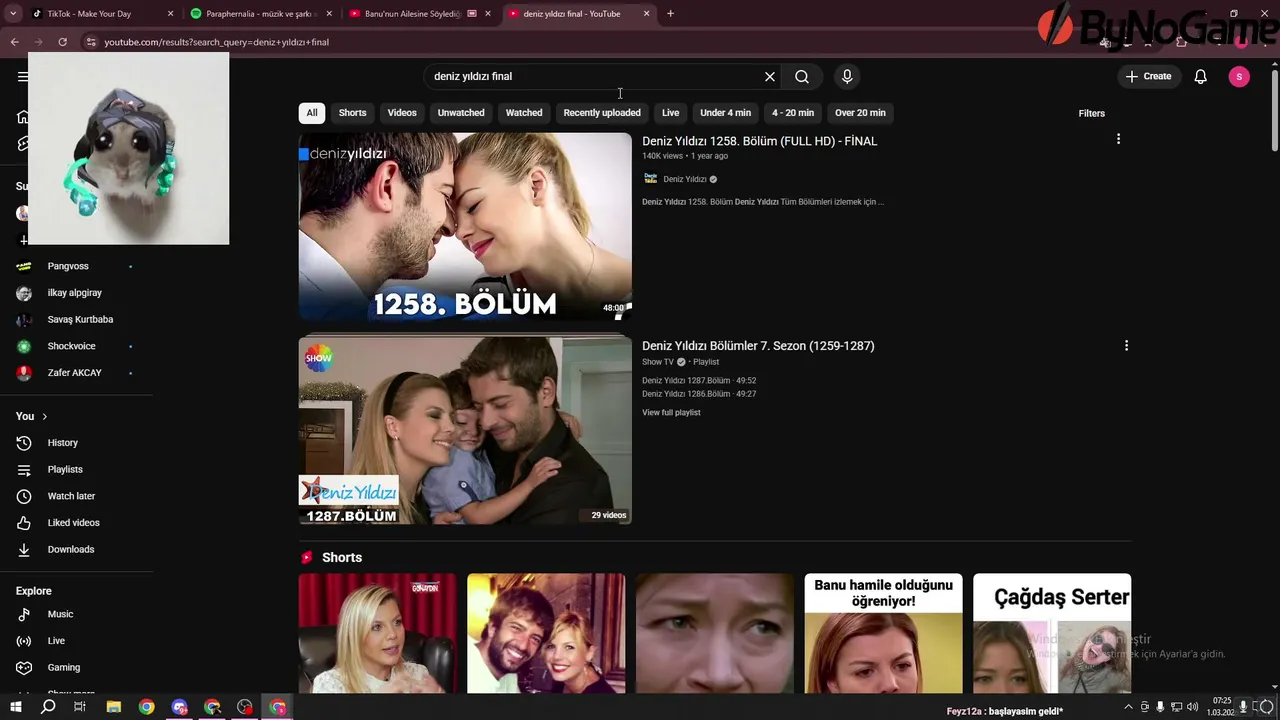Open the Show TV channel link
The image size is (1280, 720).
(658, 362)
